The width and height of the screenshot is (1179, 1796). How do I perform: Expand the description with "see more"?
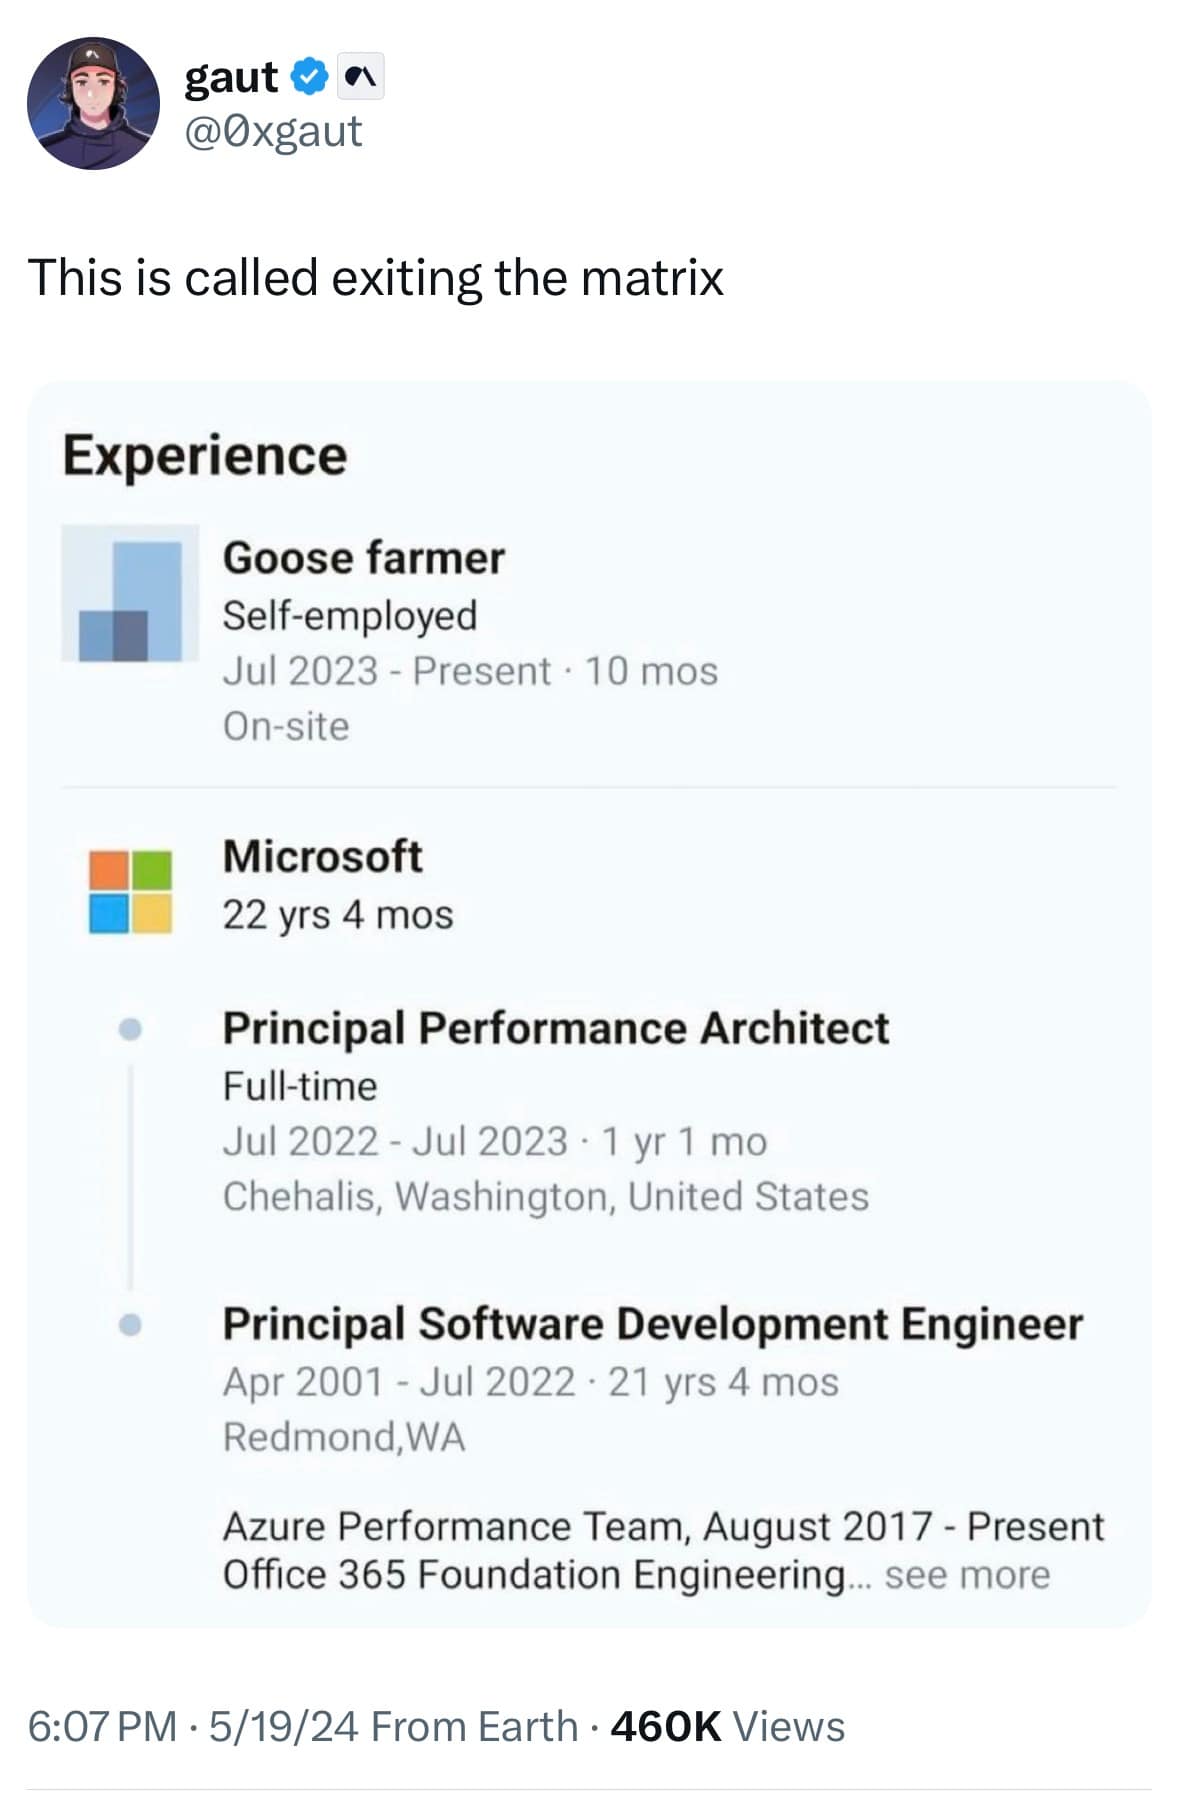coord(966,1575)
